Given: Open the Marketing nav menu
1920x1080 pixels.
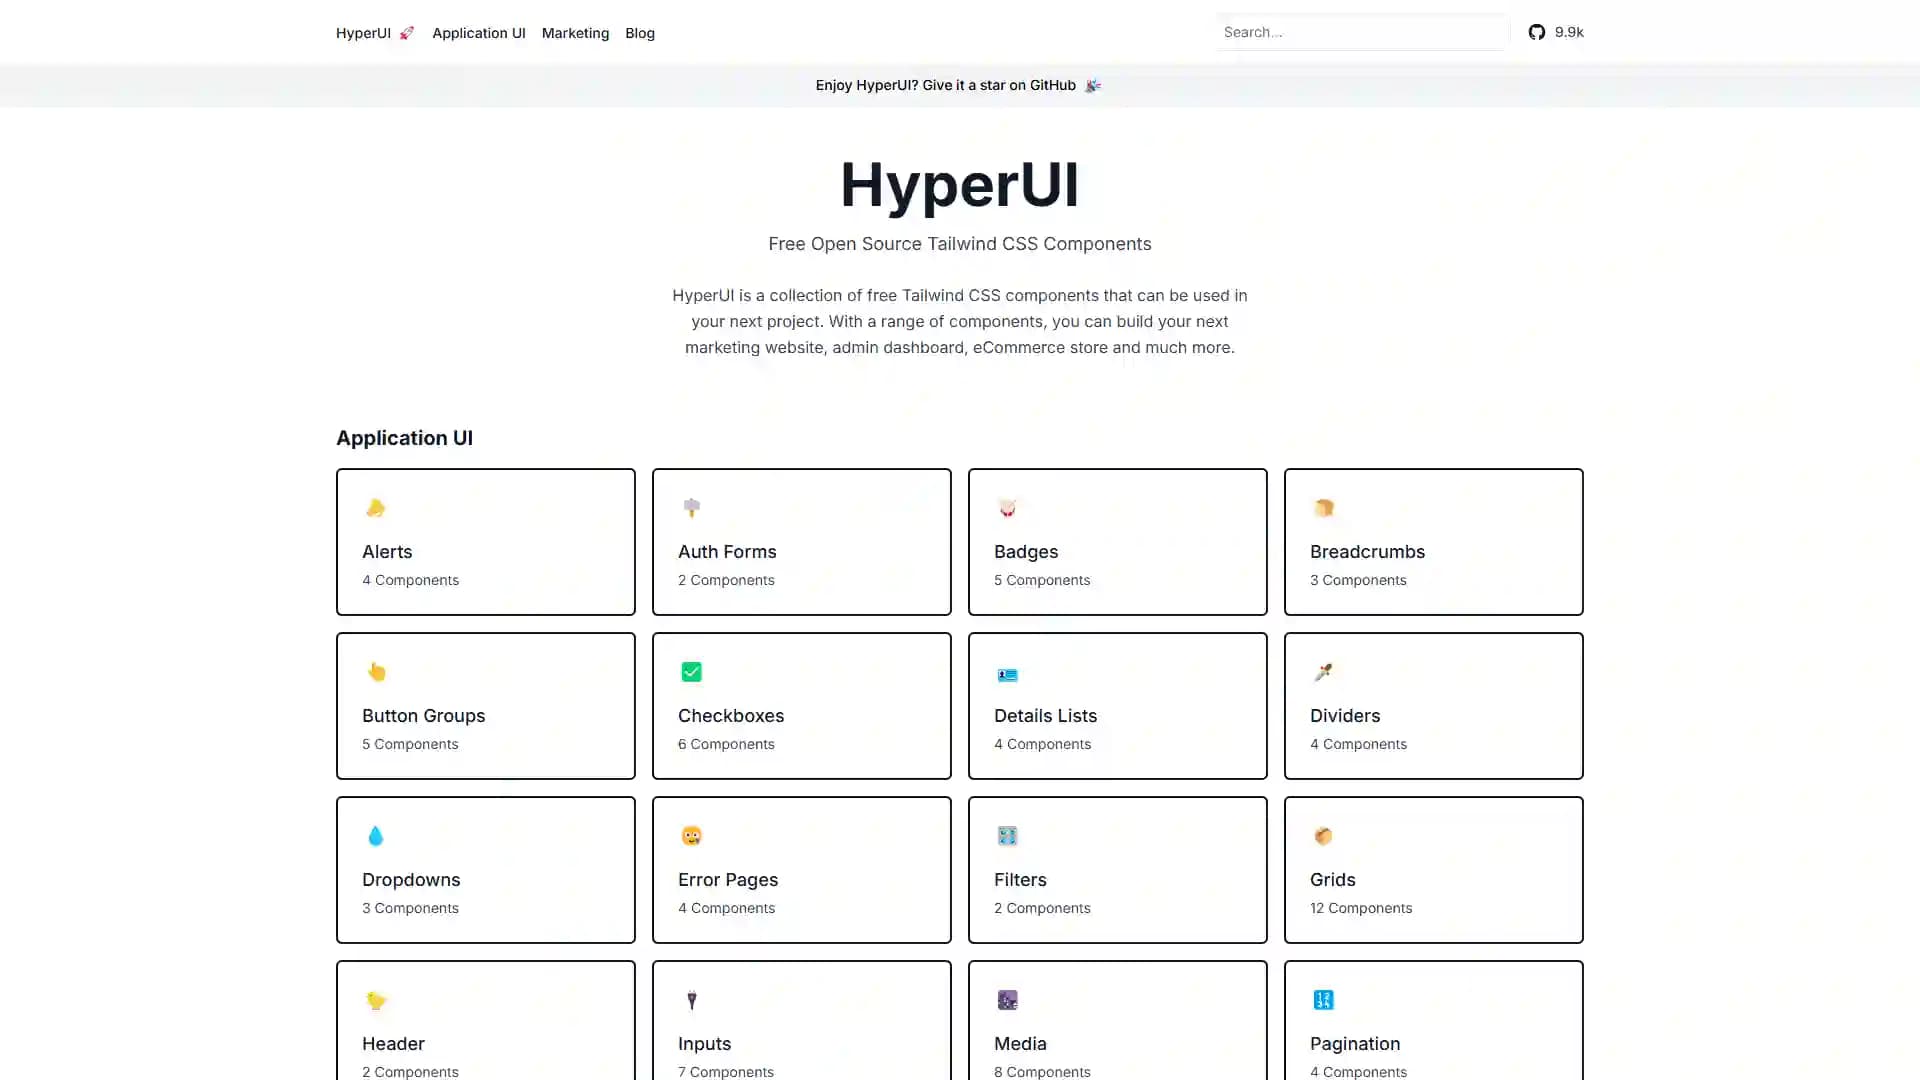Looking at the screenshot, I should [x=575, y=33].
